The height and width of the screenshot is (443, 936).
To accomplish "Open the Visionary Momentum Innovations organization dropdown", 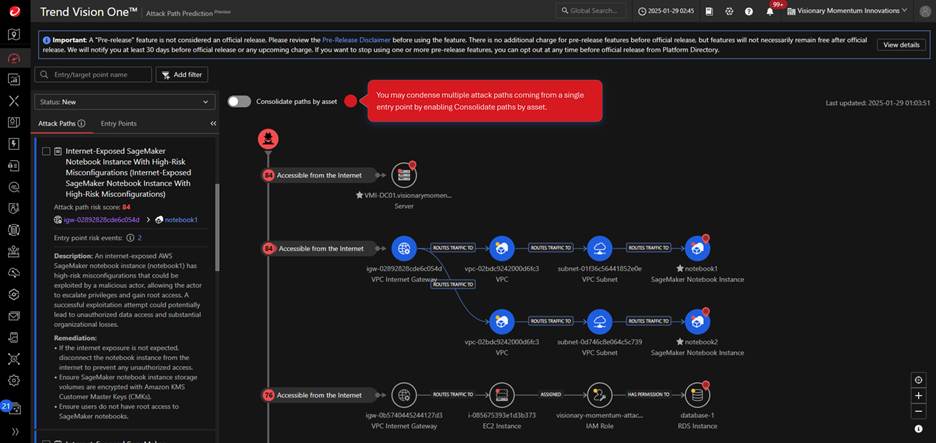I will (846, 11).
